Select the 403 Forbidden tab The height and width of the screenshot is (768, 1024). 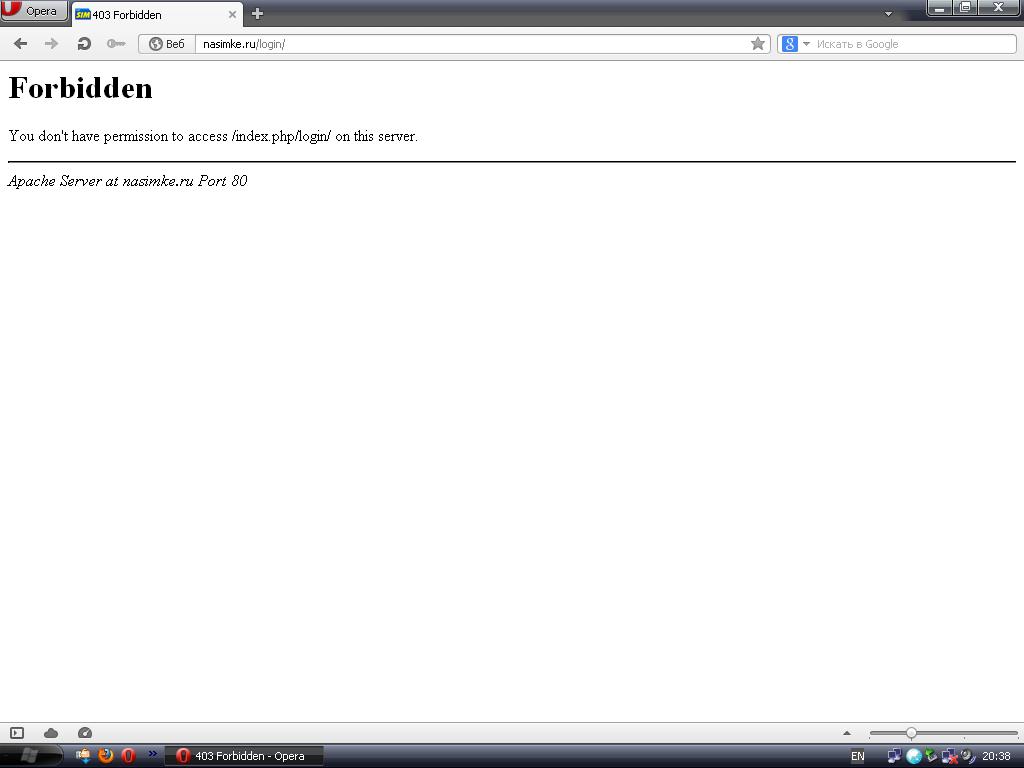[157, 14]
